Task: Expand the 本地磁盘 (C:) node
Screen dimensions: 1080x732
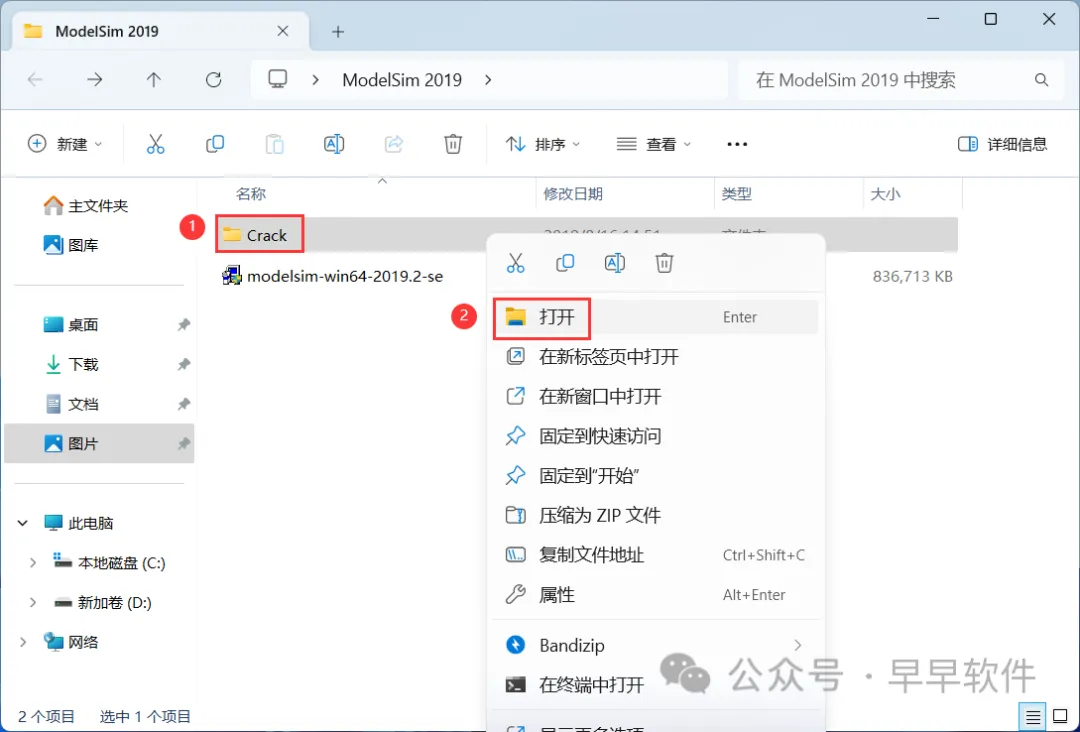Action: click(32, 563)
